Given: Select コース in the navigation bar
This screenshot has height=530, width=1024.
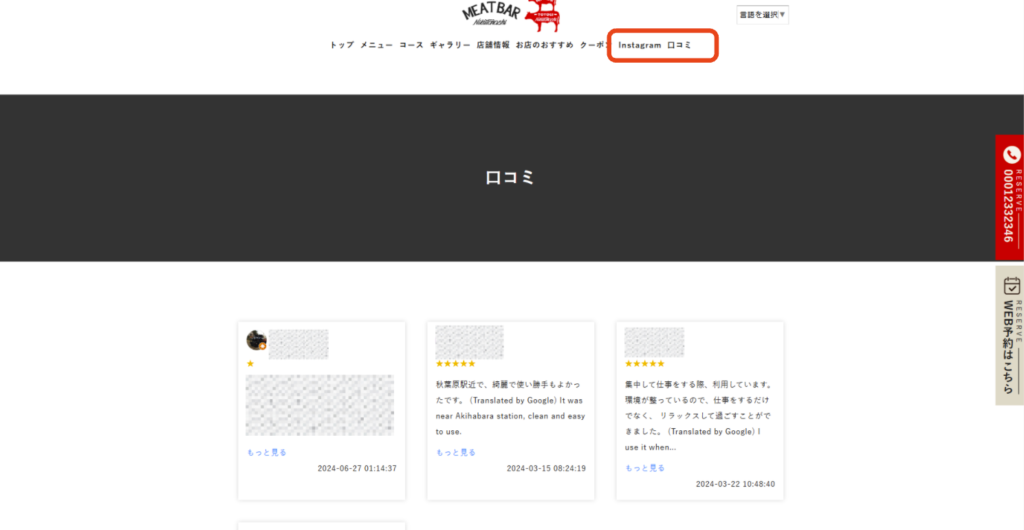Looking at the screenshot, I should (x=411, y=45).
